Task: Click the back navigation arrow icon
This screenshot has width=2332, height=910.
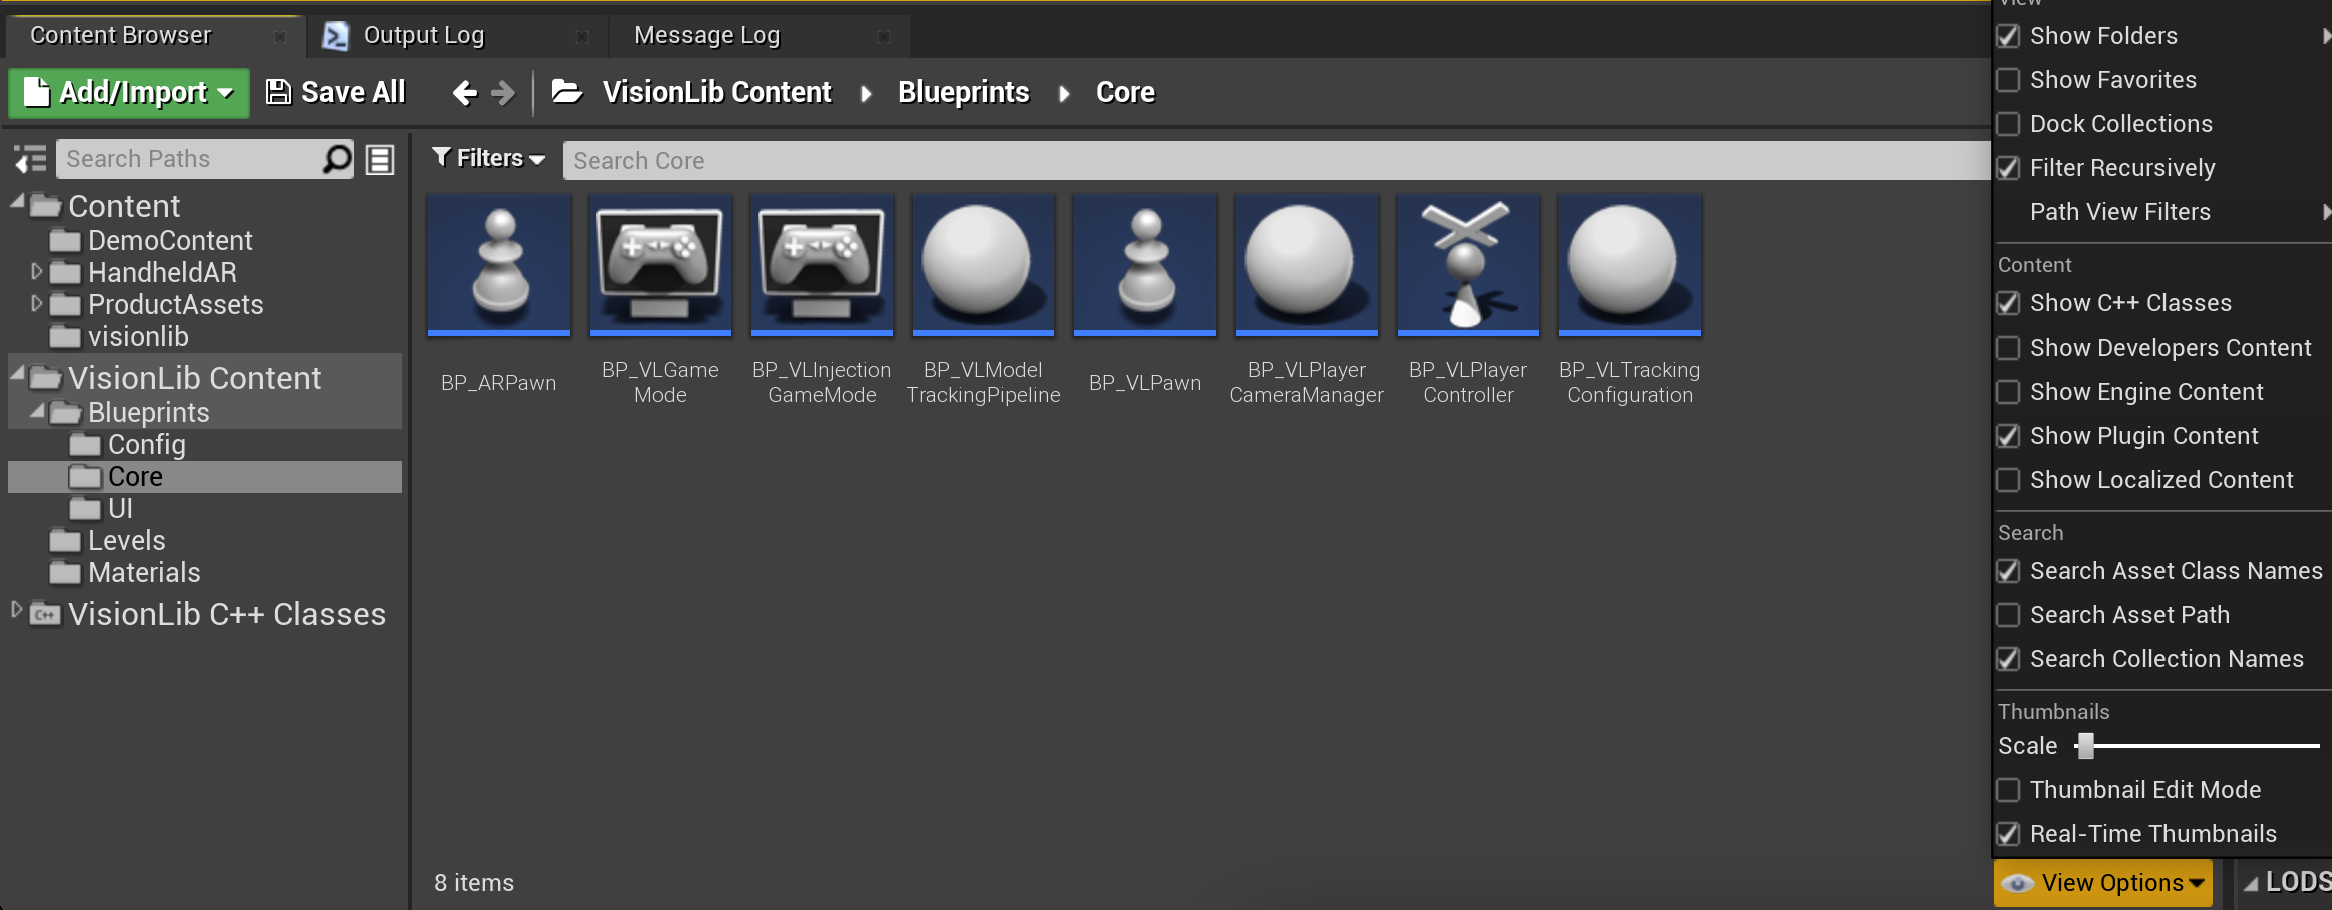Action: pyautogui.click(x=464, y=93)
